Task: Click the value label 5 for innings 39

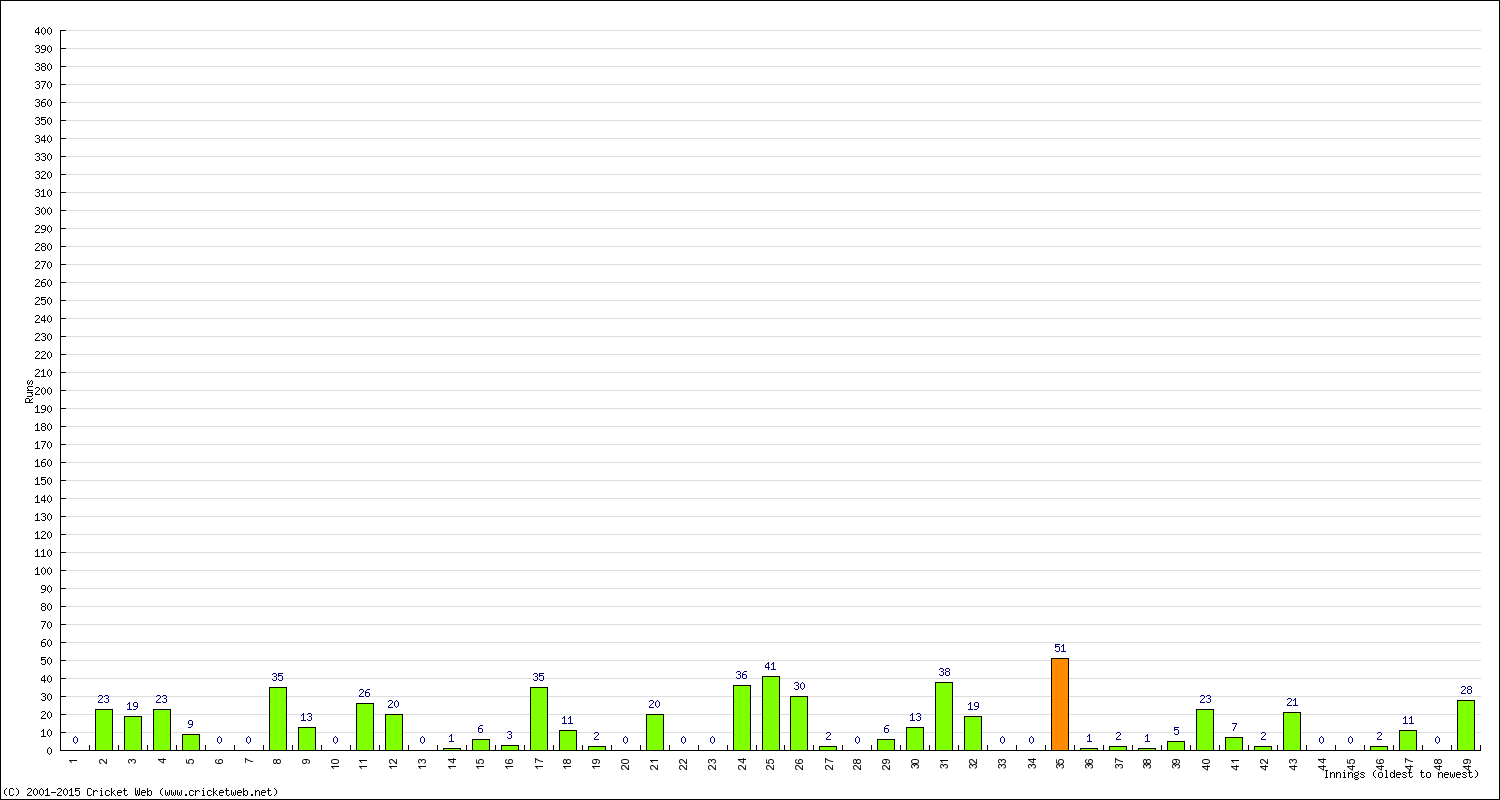Action: [1176, 731]
